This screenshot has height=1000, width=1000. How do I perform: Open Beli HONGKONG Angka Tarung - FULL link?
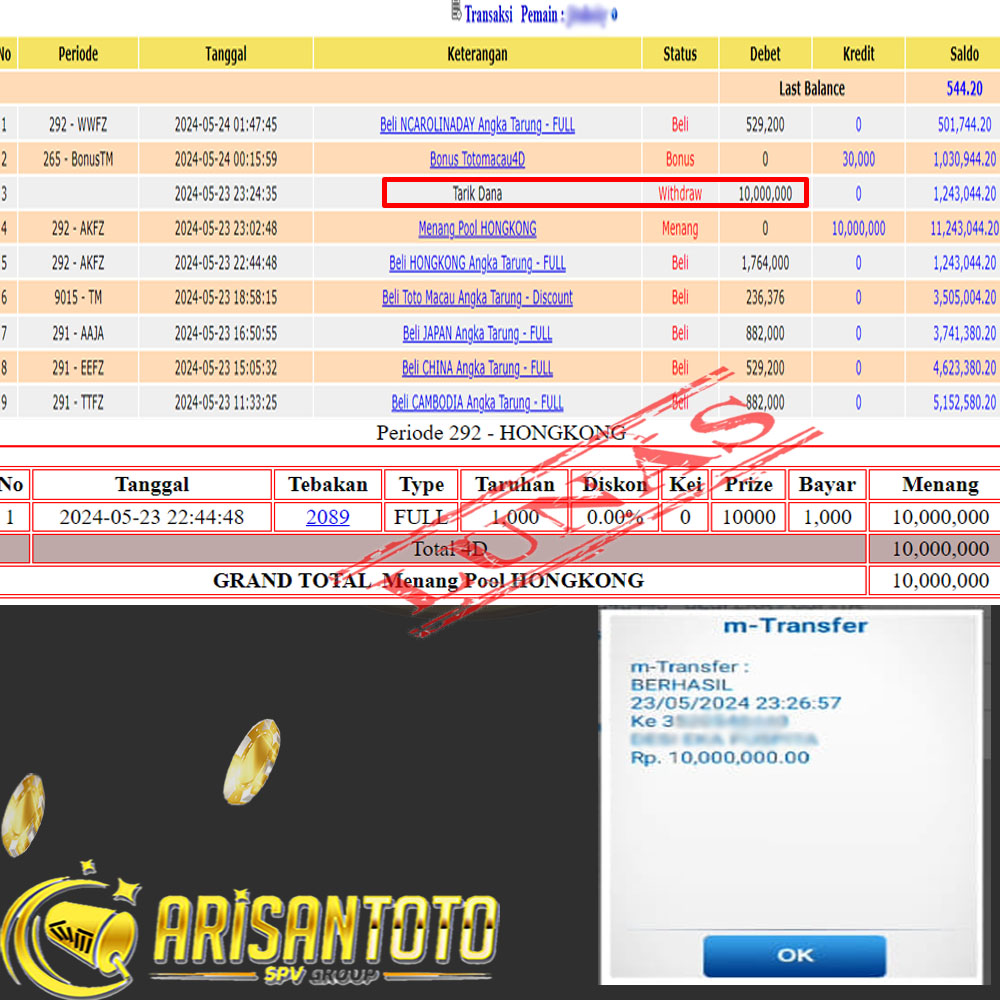pos(477,263)
